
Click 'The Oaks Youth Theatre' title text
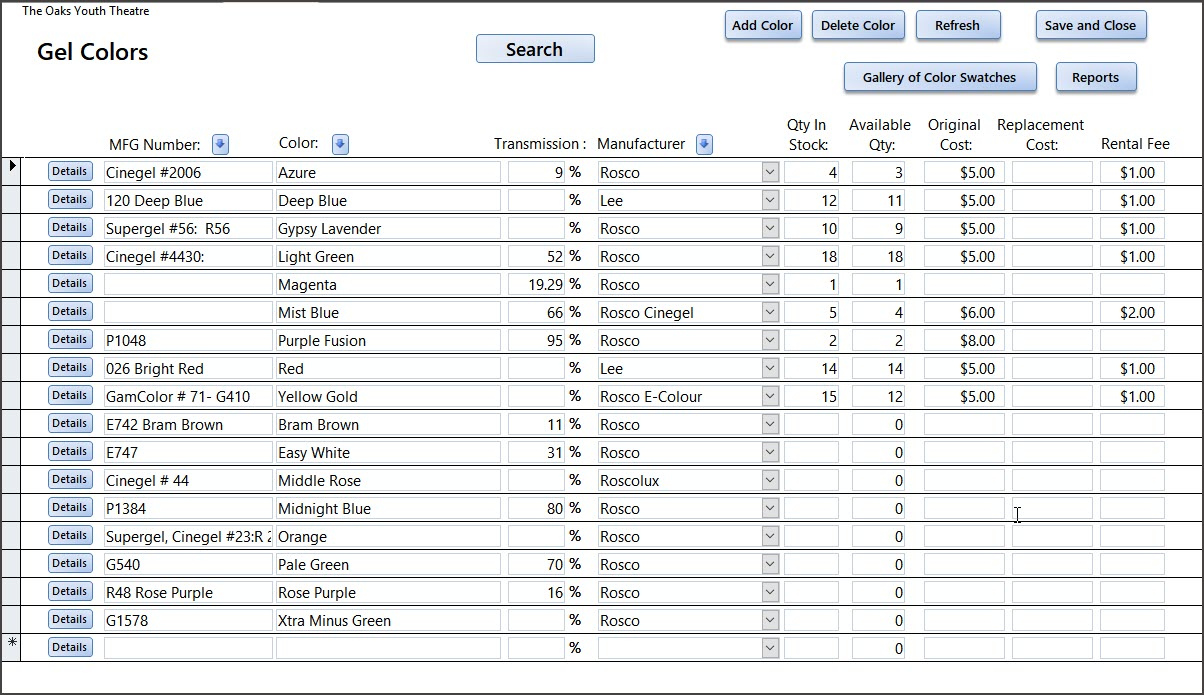point(86,11)
